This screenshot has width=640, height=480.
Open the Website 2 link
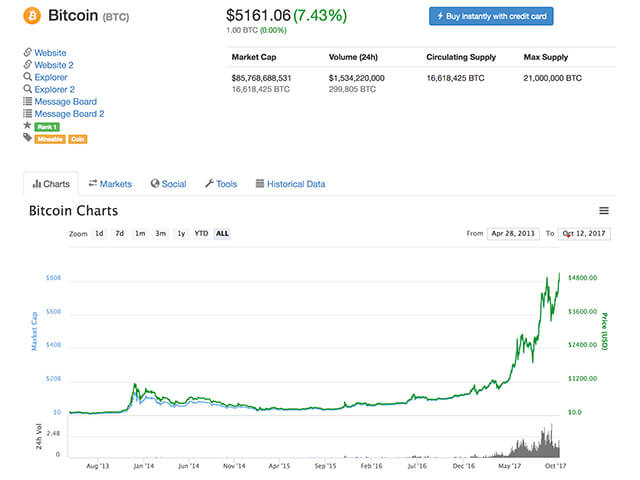pos(54,65)
